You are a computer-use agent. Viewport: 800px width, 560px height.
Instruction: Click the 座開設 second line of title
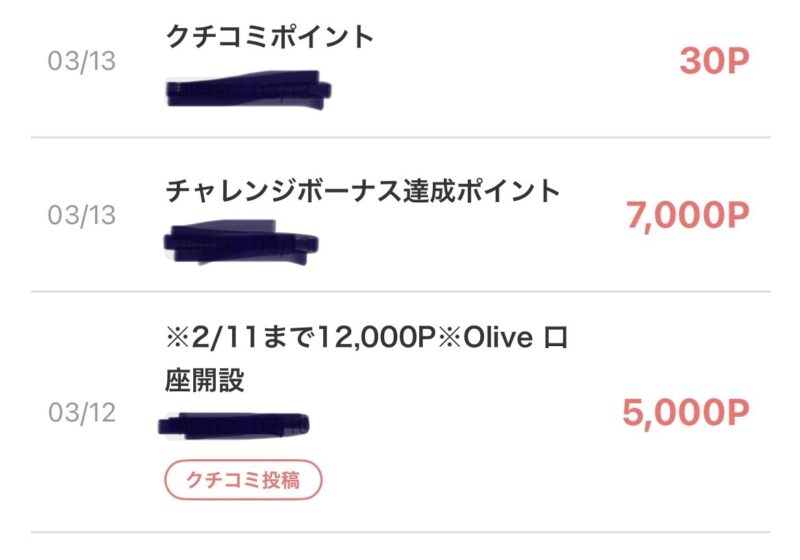click(x=205, y=380)
